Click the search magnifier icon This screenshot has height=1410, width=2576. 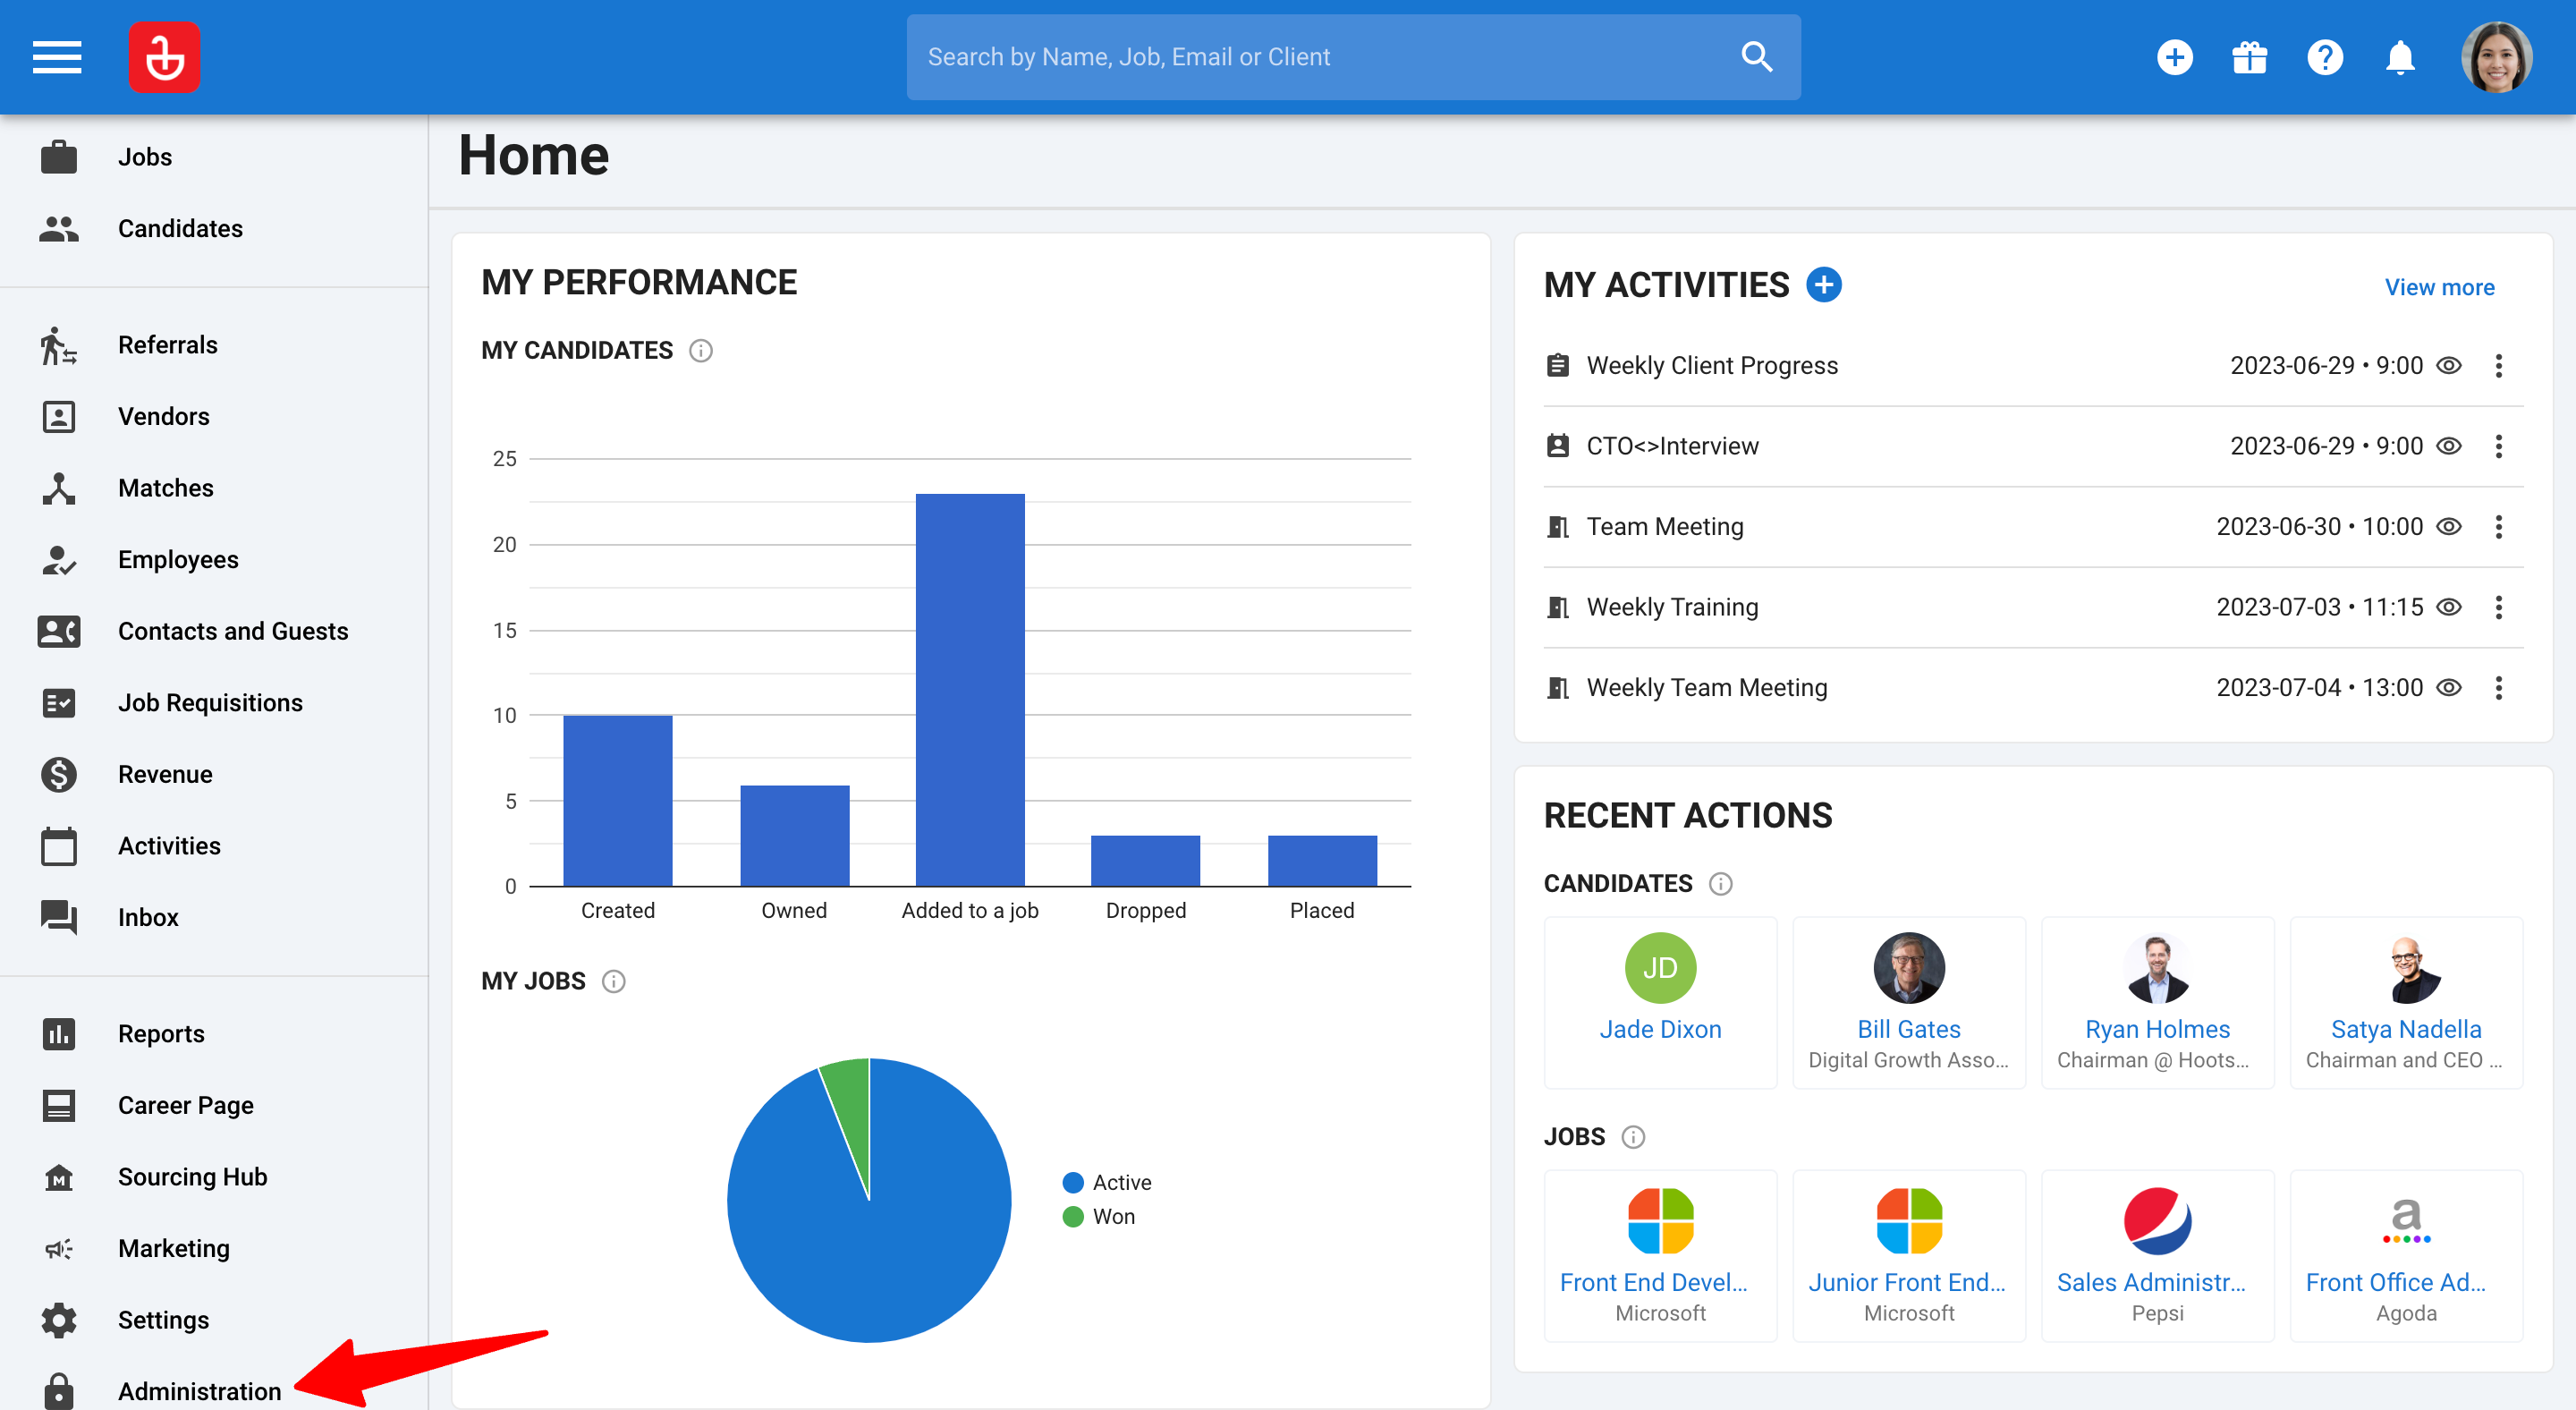[x=1756, y=57]
